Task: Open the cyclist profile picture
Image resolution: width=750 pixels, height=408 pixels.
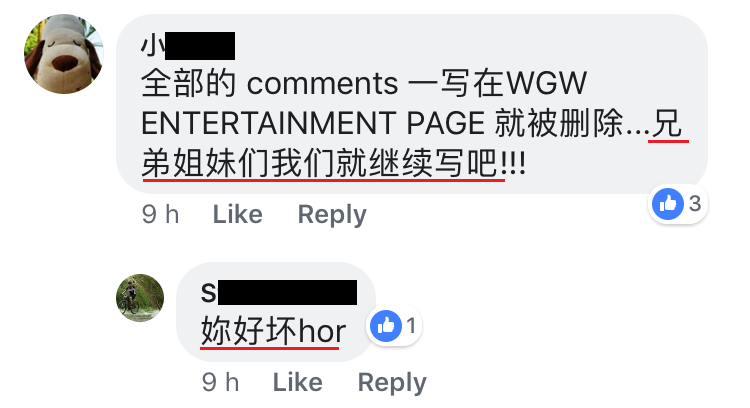Action: point(140,298)
